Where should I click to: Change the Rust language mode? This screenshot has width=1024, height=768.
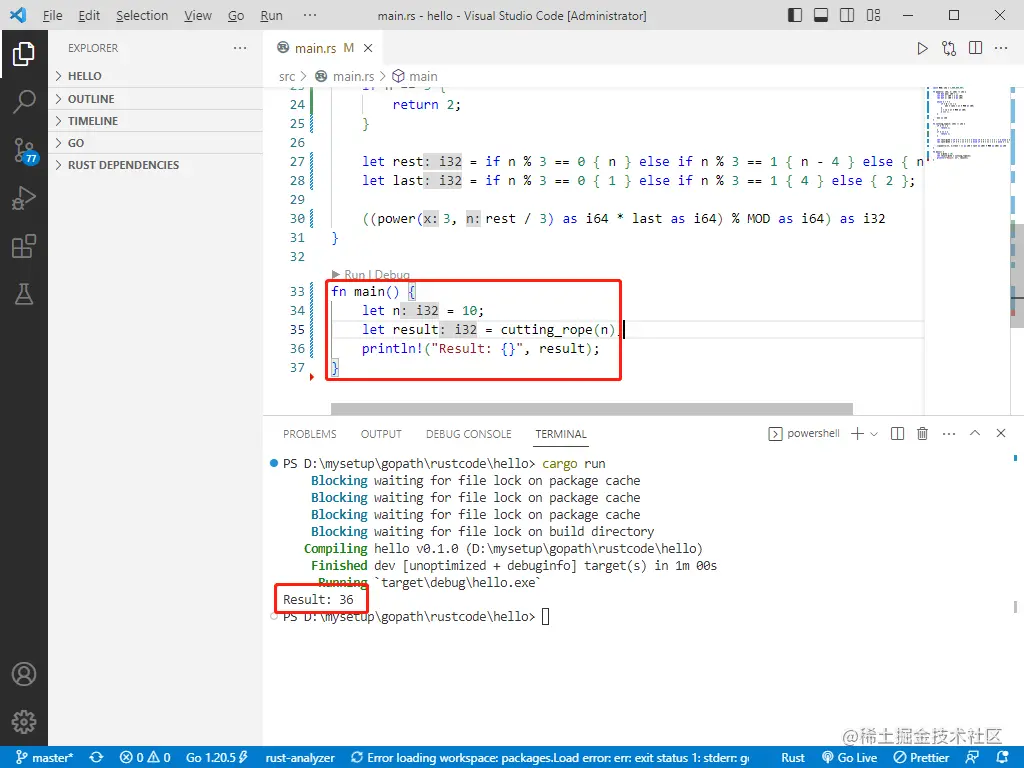tap(793, 758)
